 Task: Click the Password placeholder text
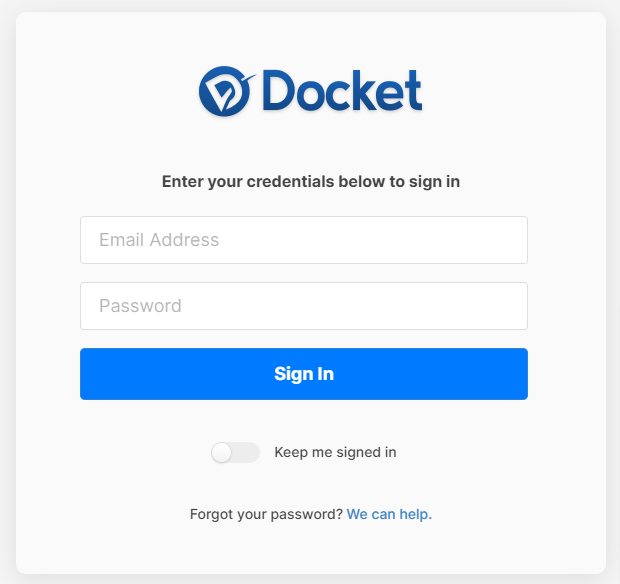(140, 306)
